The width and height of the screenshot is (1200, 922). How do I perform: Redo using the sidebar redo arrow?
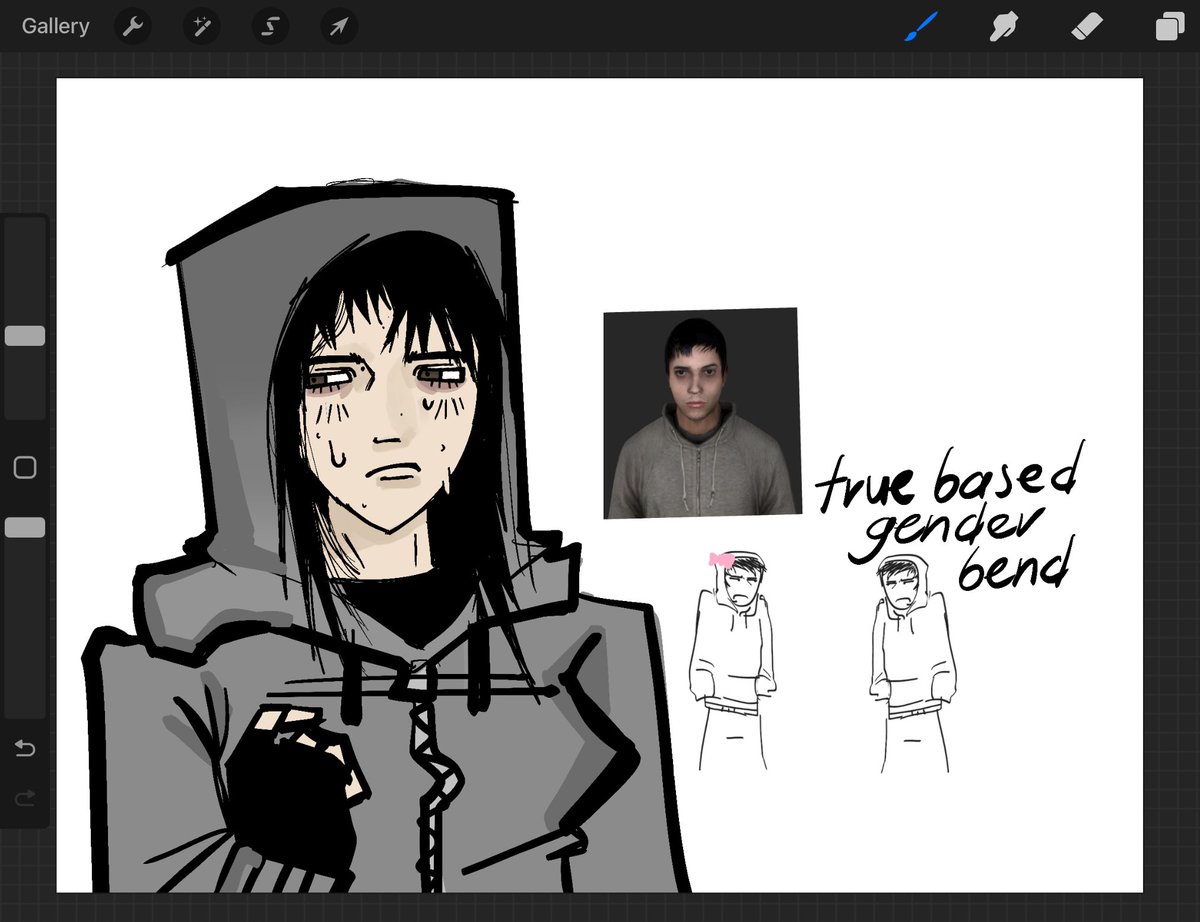(x=25, y=797)
